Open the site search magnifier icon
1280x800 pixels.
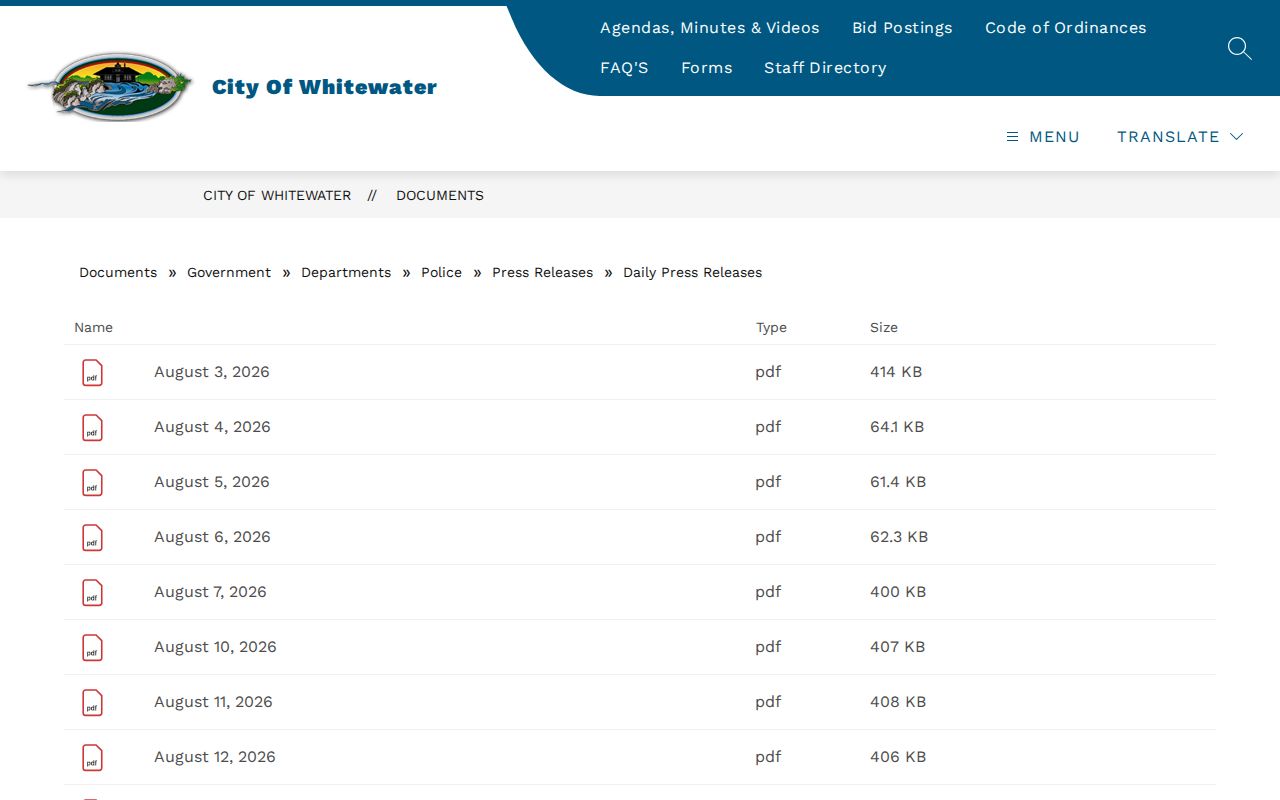(1239, 48)
